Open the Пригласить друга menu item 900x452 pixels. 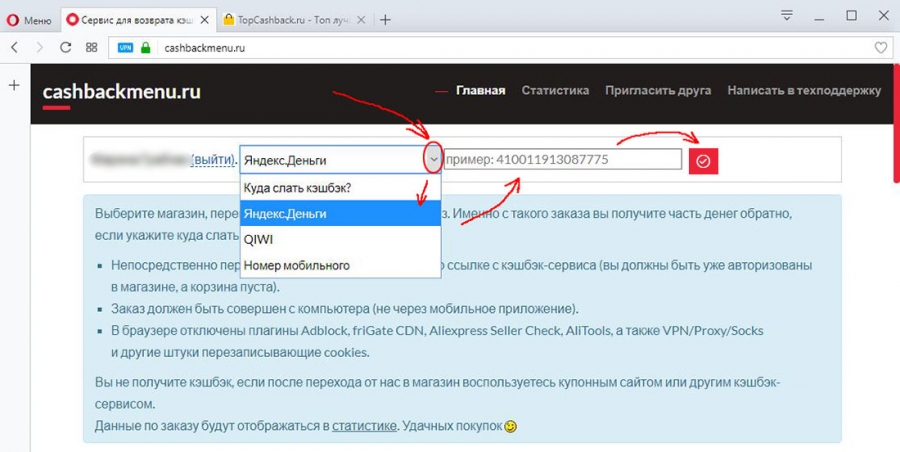658,91
